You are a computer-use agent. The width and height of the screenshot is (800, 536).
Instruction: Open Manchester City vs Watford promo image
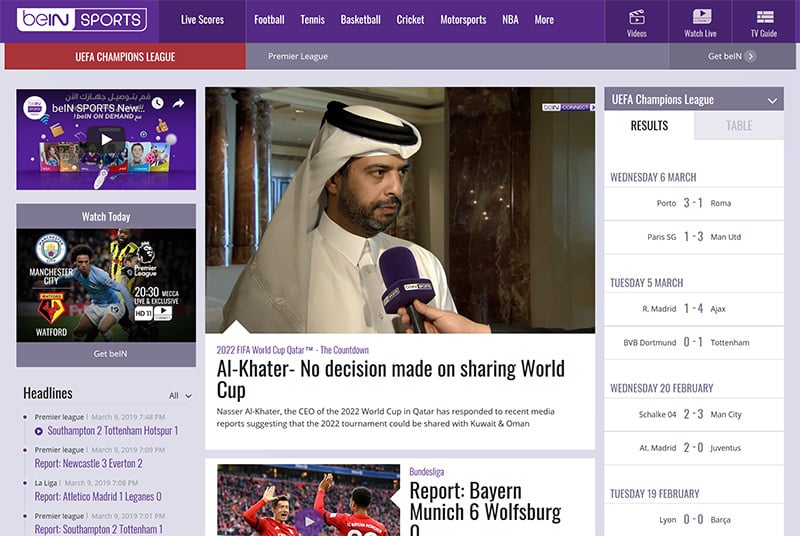106,285
